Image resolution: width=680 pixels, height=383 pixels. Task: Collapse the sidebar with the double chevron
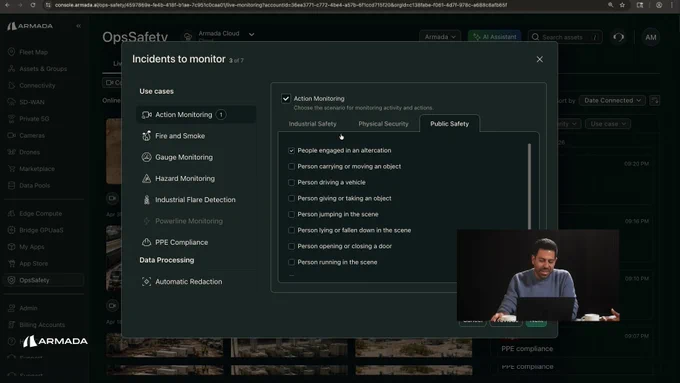coord(78,26)
